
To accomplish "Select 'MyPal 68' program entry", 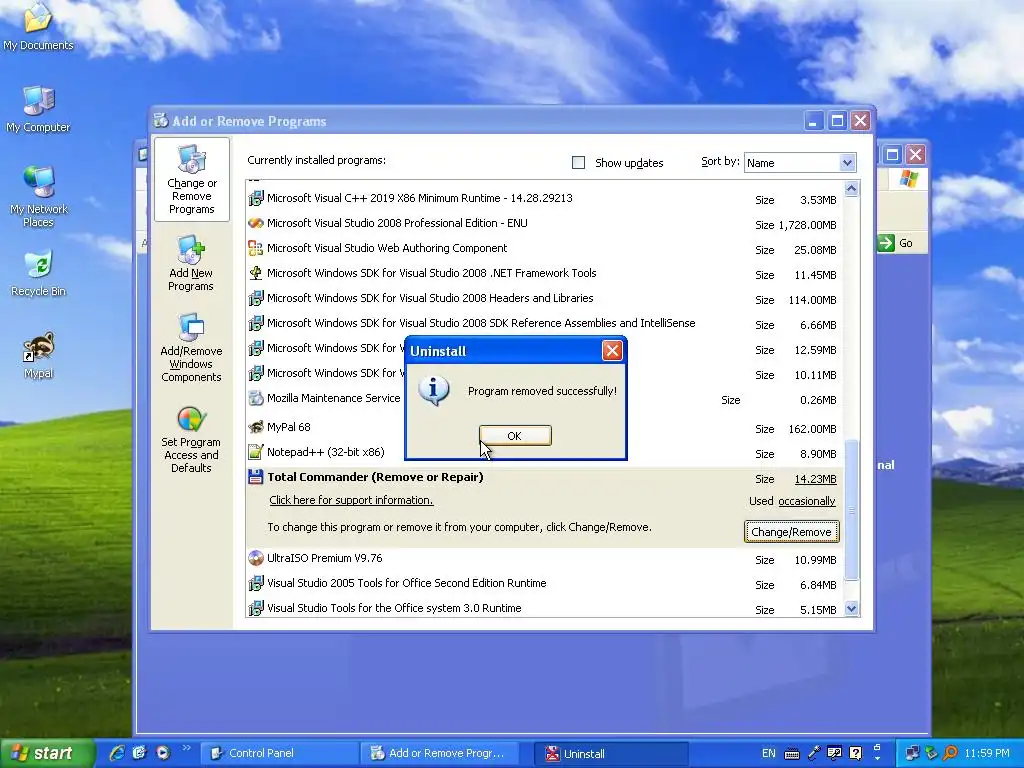I will [545, 428].
